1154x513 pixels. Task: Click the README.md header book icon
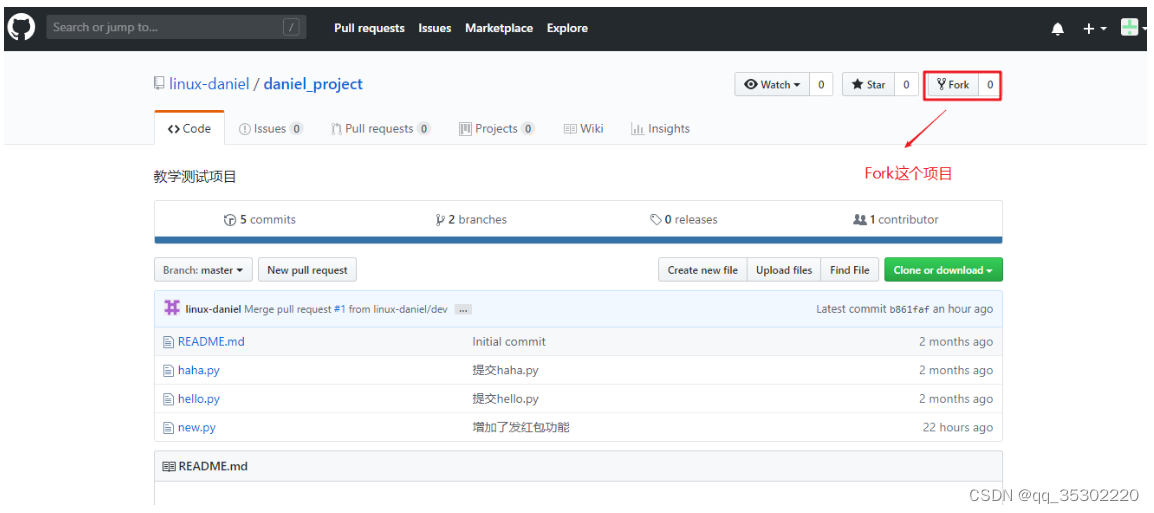(169, 467)
